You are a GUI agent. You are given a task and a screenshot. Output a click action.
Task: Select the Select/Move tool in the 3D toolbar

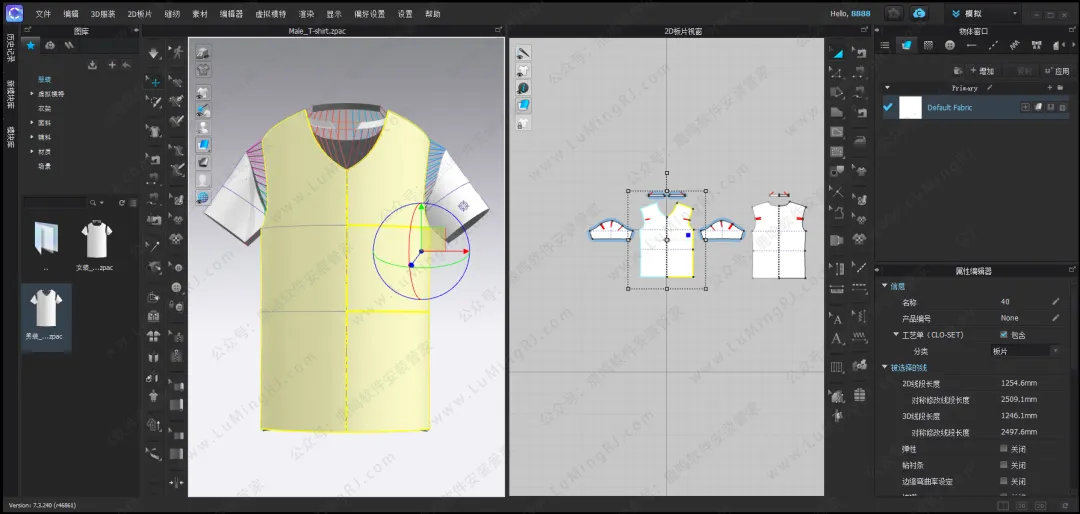153,82
